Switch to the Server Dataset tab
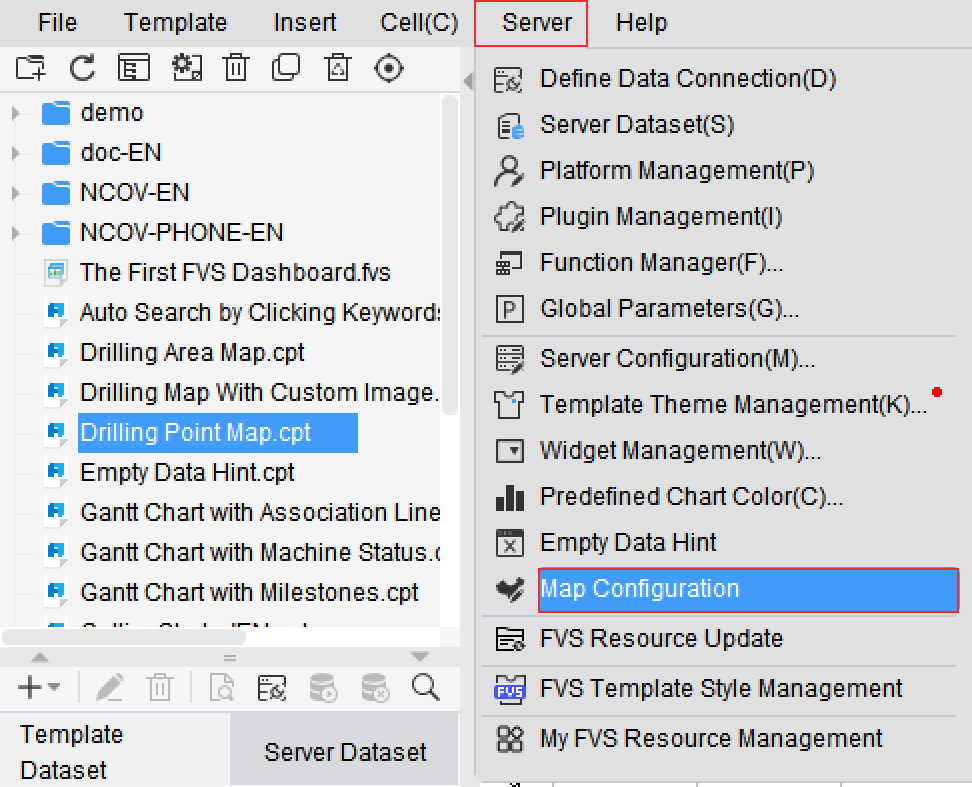The width and height of the screenshot is (972, 787). [345, 752]
